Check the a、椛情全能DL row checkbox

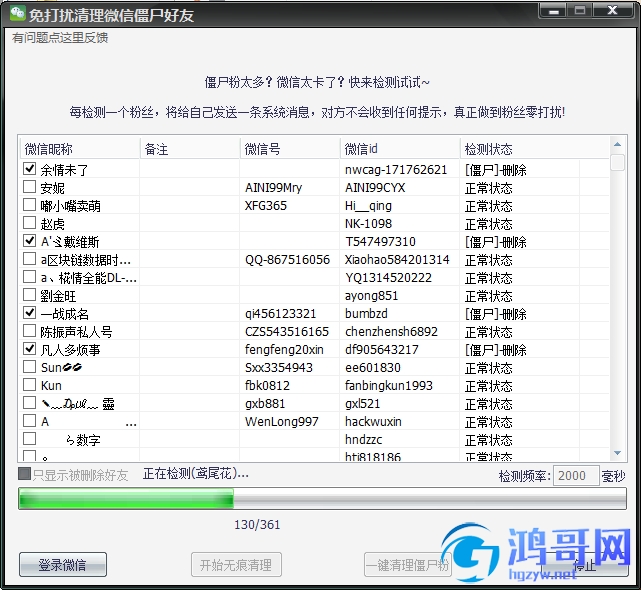[x=29, y=276]
